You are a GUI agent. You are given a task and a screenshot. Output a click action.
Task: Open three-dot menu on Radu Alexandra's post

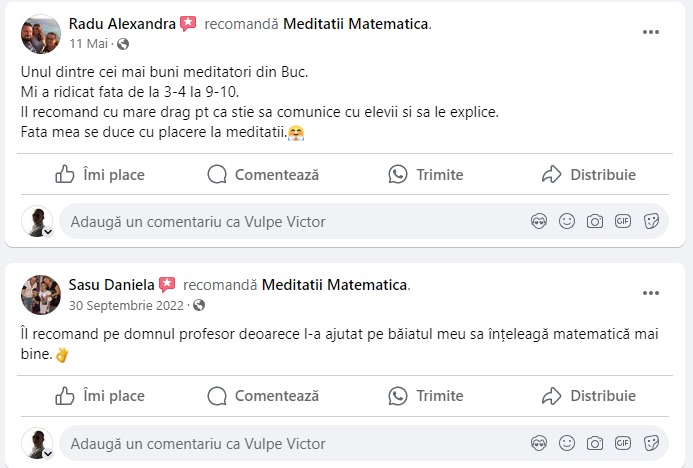[x=651, y=32]
